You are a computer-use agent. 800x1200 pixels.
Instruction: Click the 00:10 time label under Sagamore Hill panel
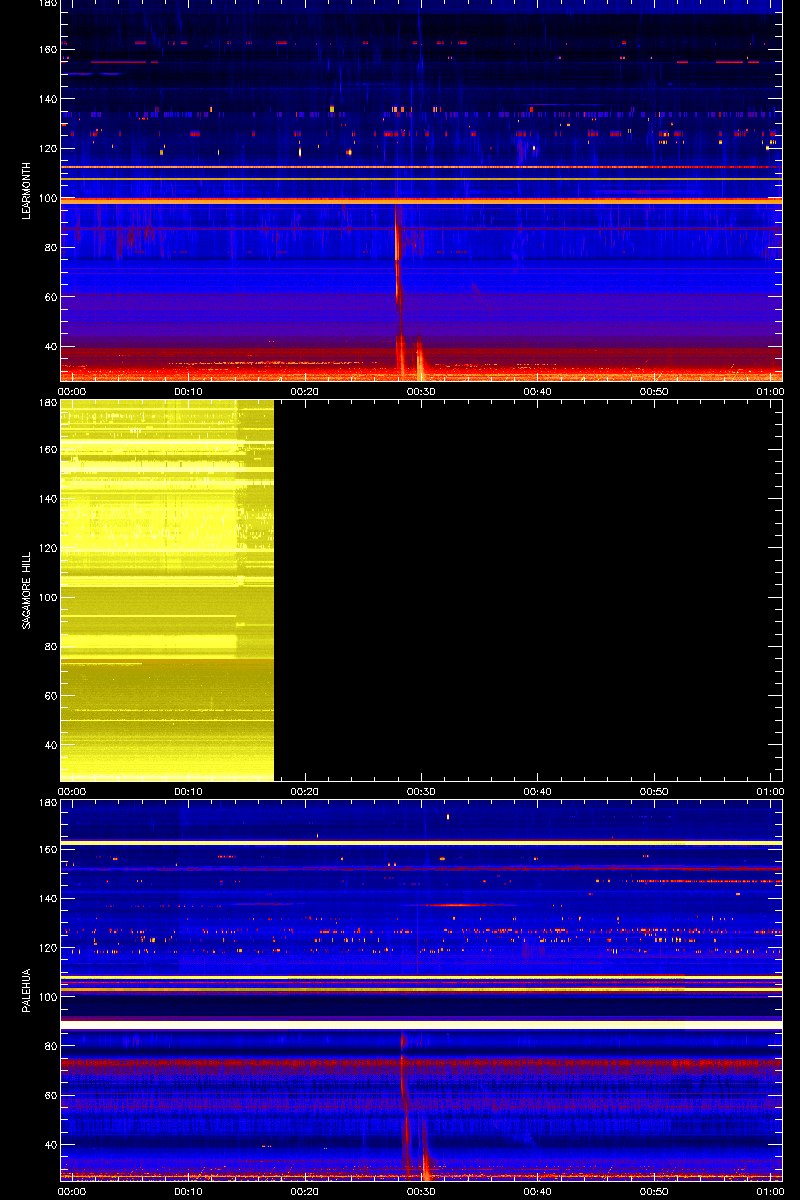pos(188,791)
